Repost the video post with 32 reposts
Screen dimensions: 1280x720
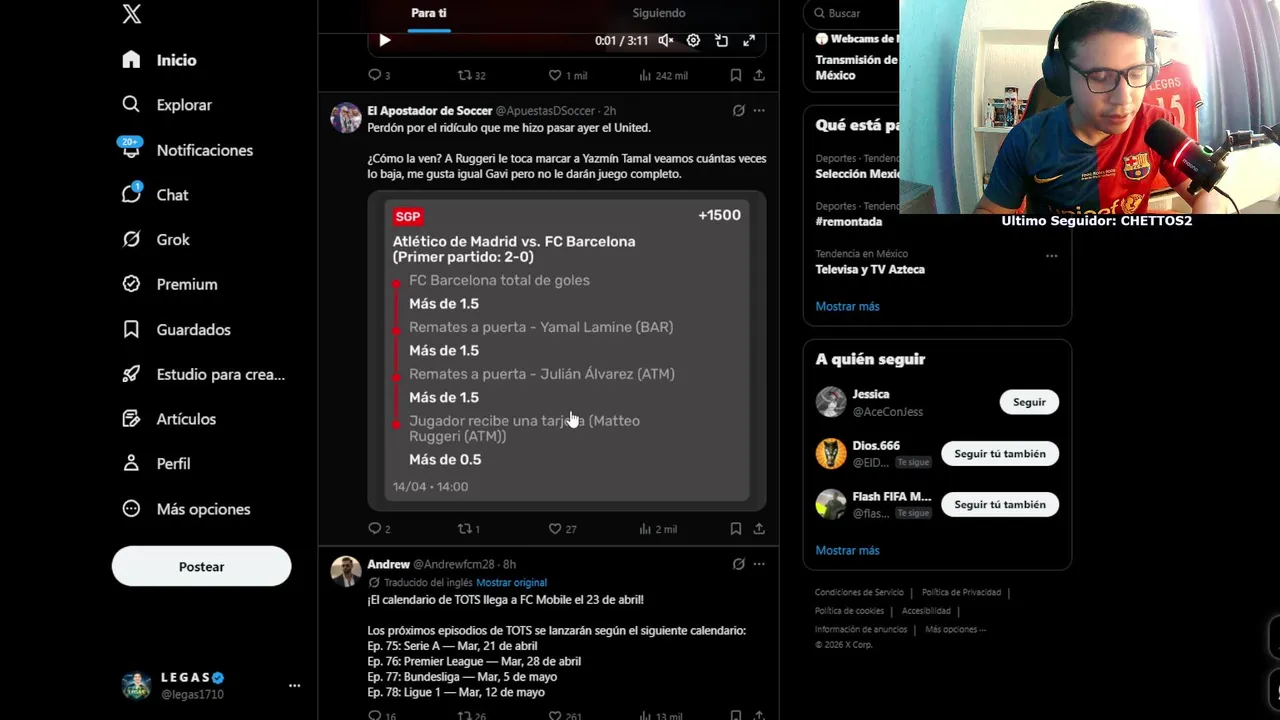[x=471, y=75]
